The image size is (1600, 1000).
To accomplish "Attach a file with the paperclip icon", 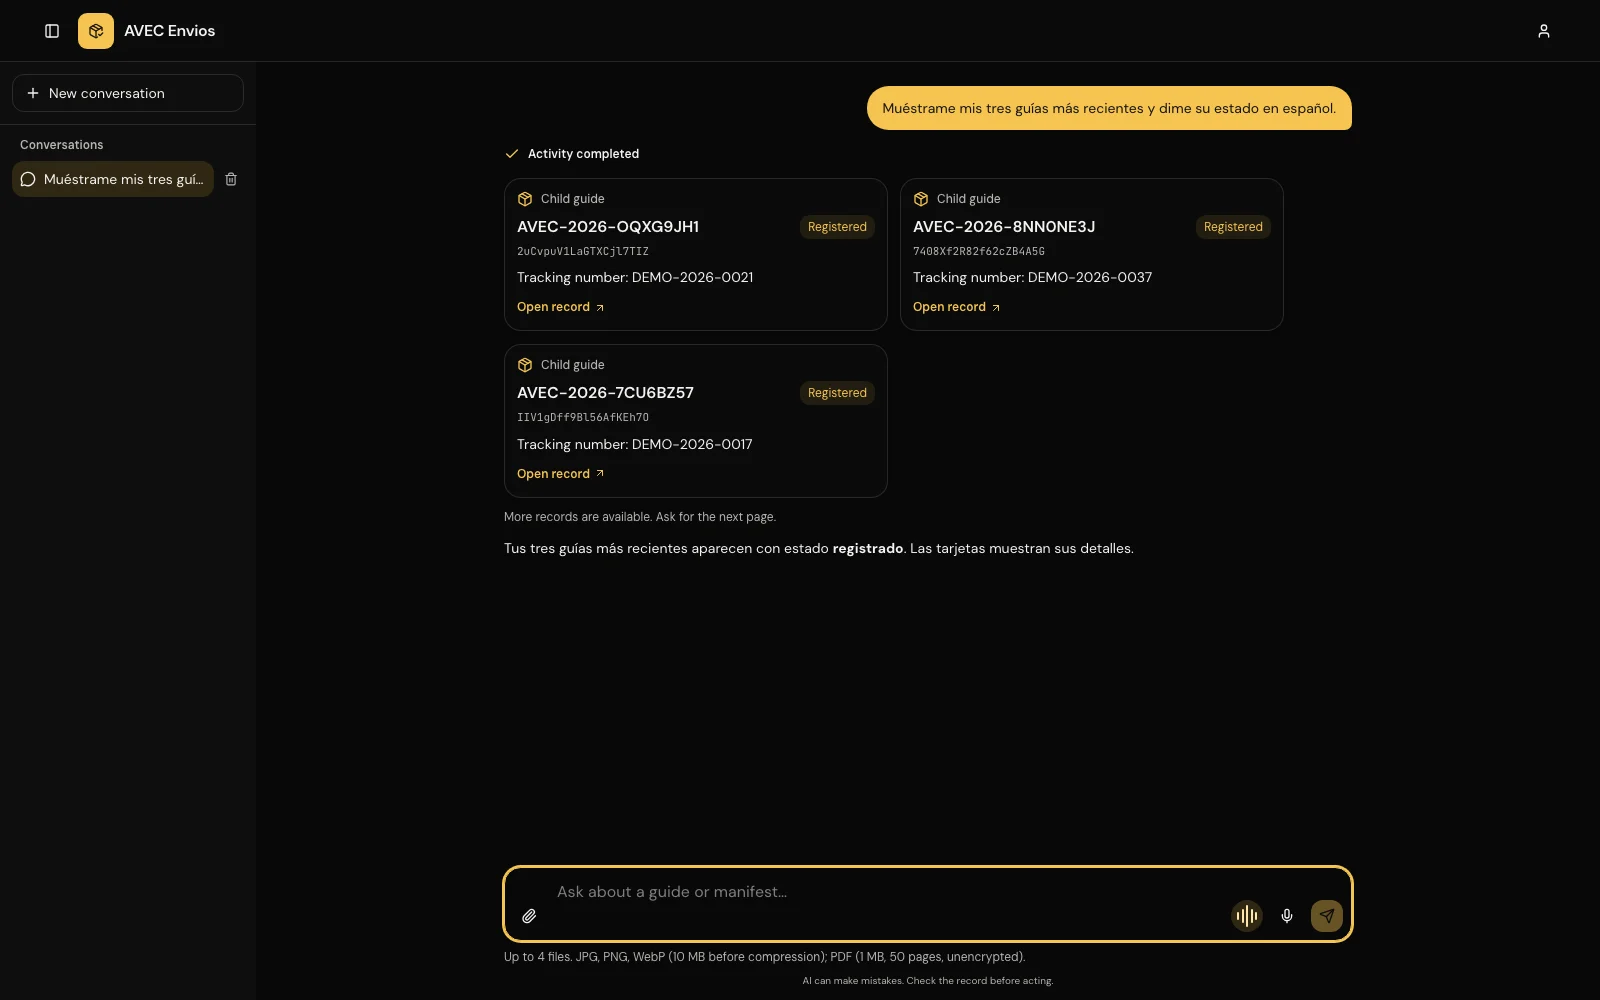I will pos(529,916).
